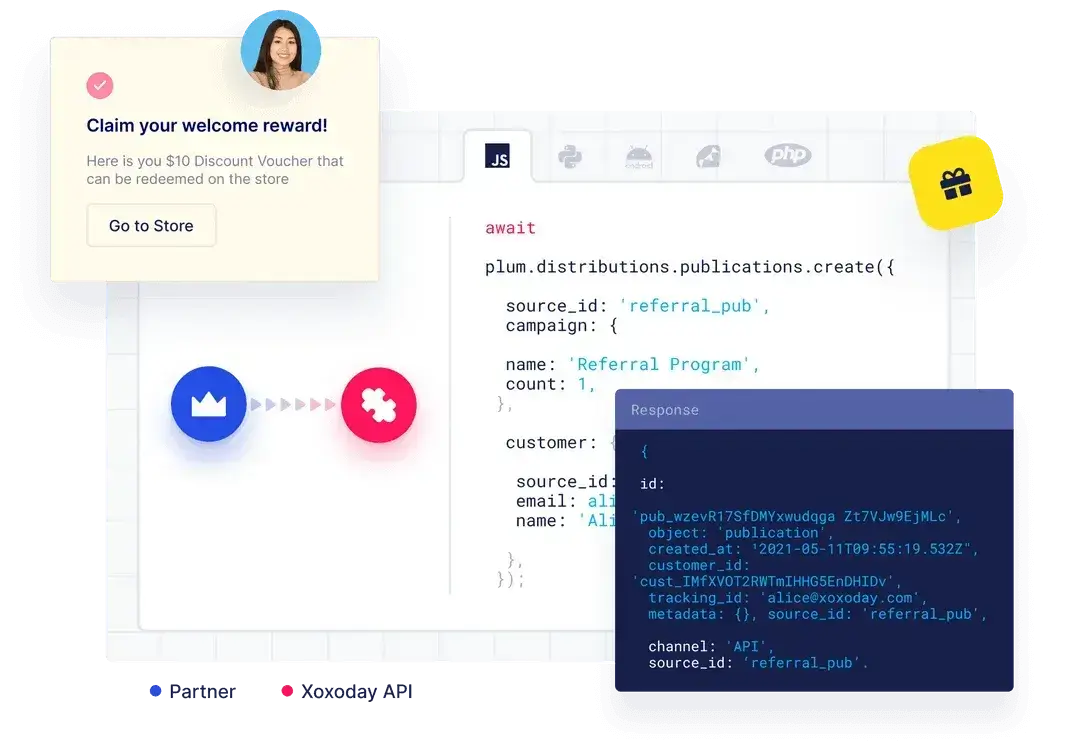1080x745 pixels.
Task: Select the horse logo language tab
Action: (x=708, y=156)
